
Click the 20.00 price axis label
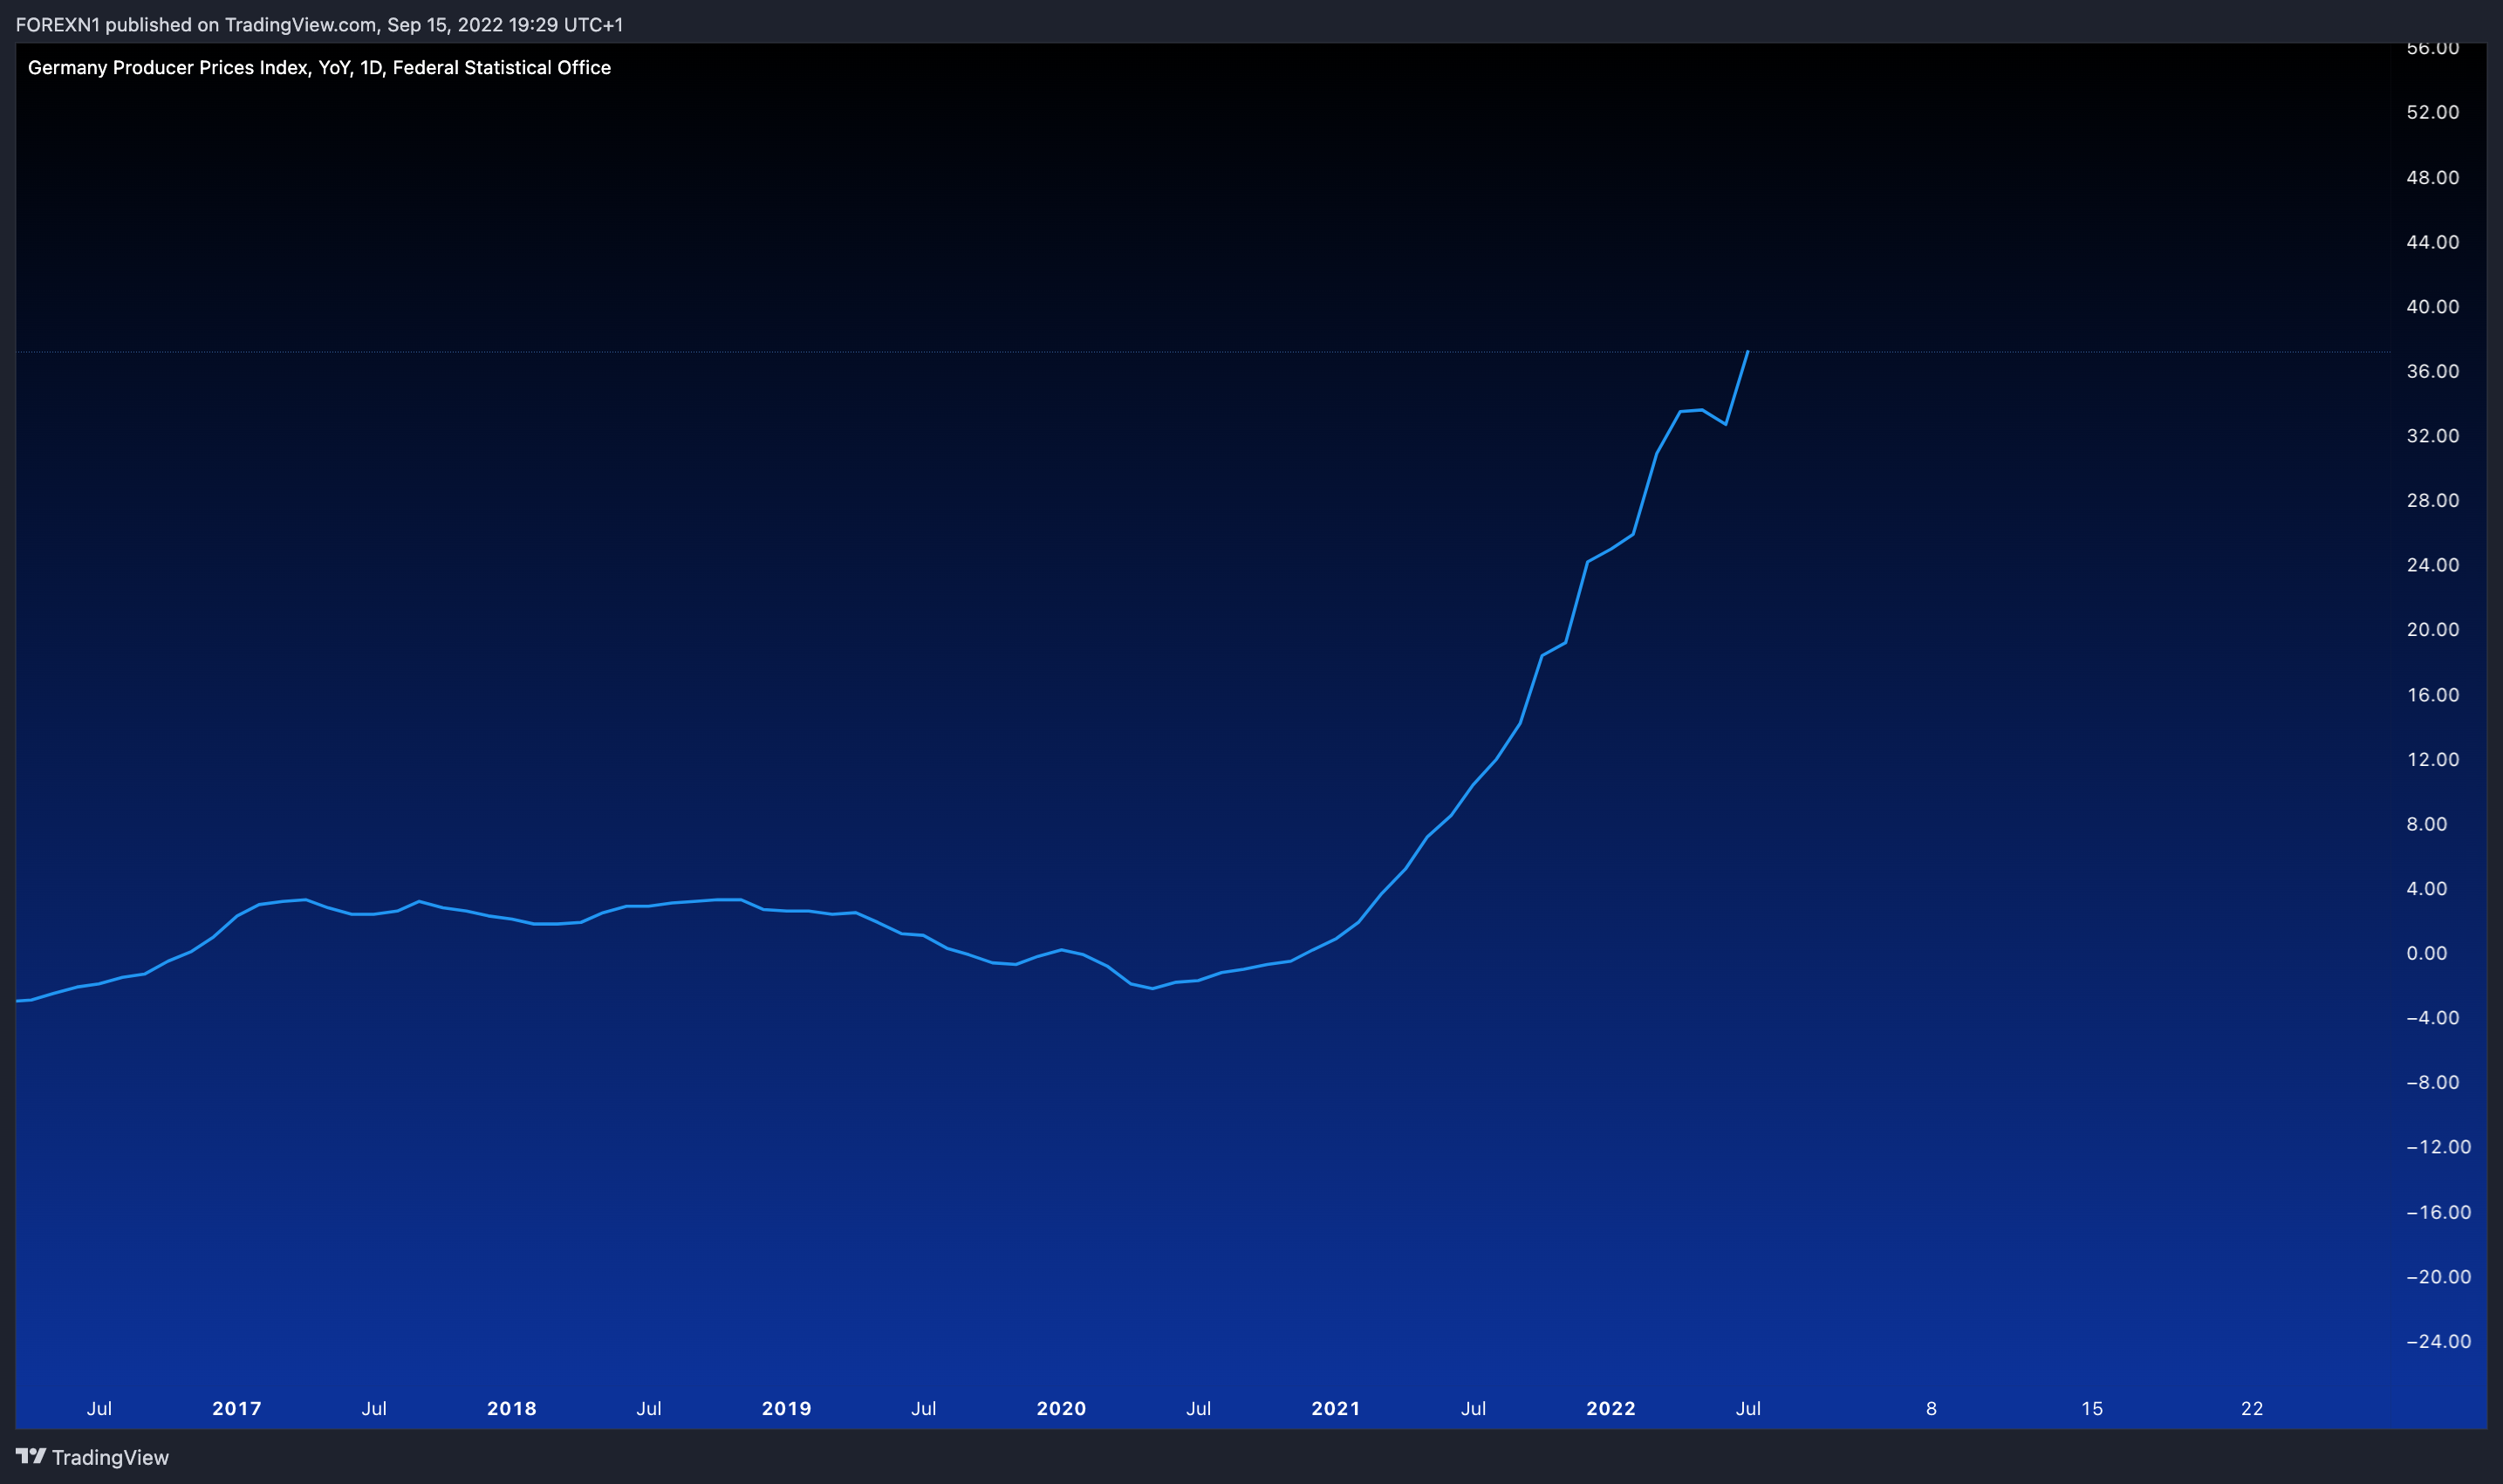(2432, 629)
